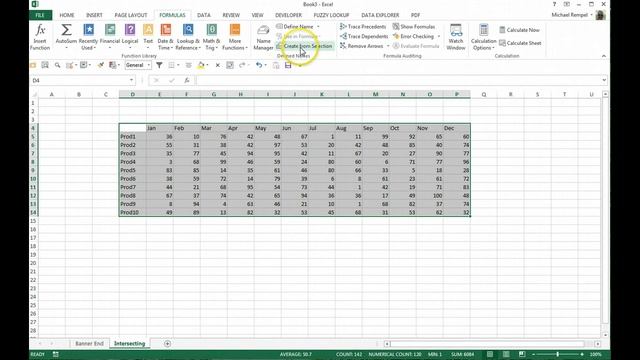640x360 pixels.
Task: Switch to Normal view in status bar
Action: (490, 354)
